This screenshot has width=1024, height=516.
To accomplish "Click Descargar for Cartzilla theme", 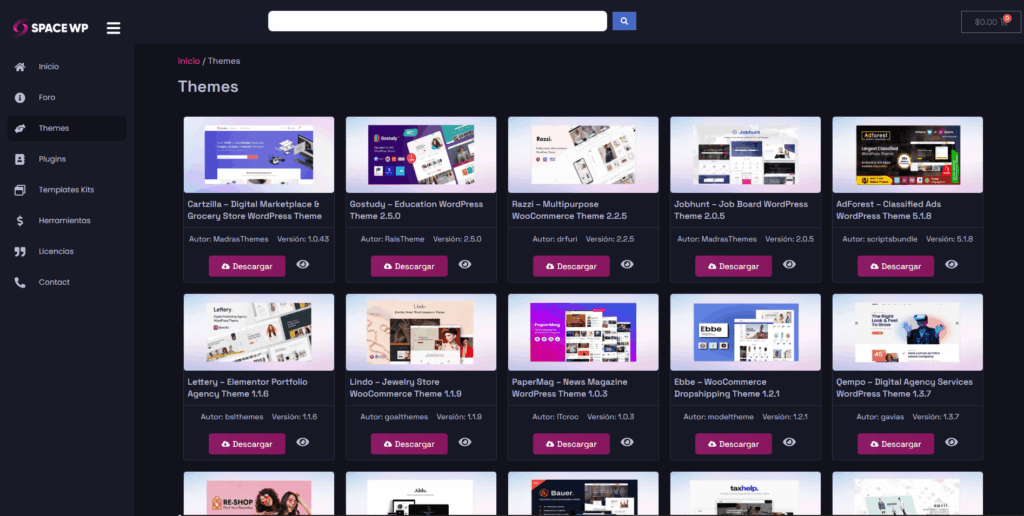I will click(247, 266).
